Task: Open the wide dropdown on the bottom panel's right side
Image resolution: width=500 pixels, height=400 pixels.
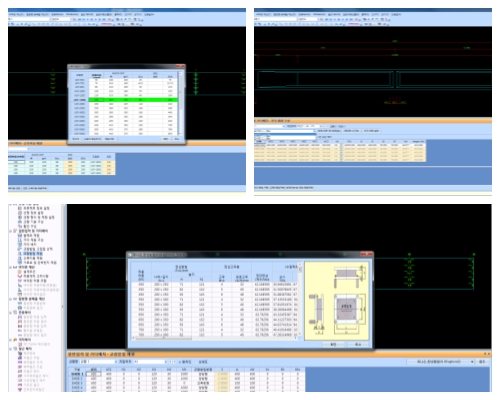Action: 441,362
